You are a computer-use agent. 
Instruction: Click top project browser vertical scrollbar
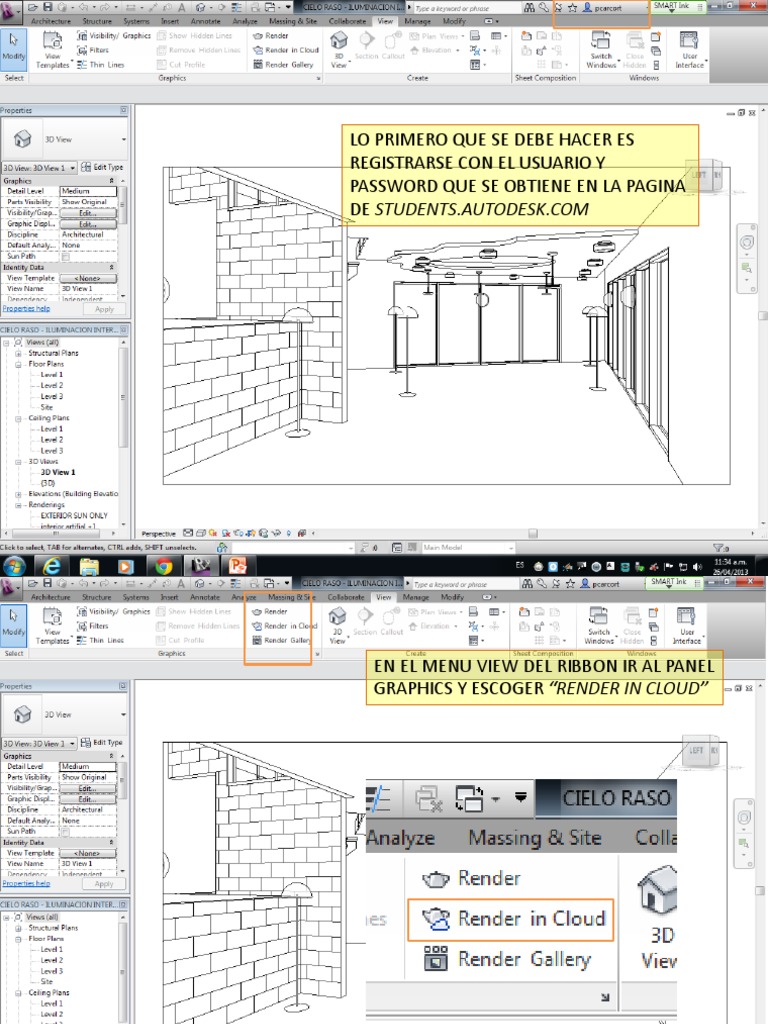[x=123, y=398]
